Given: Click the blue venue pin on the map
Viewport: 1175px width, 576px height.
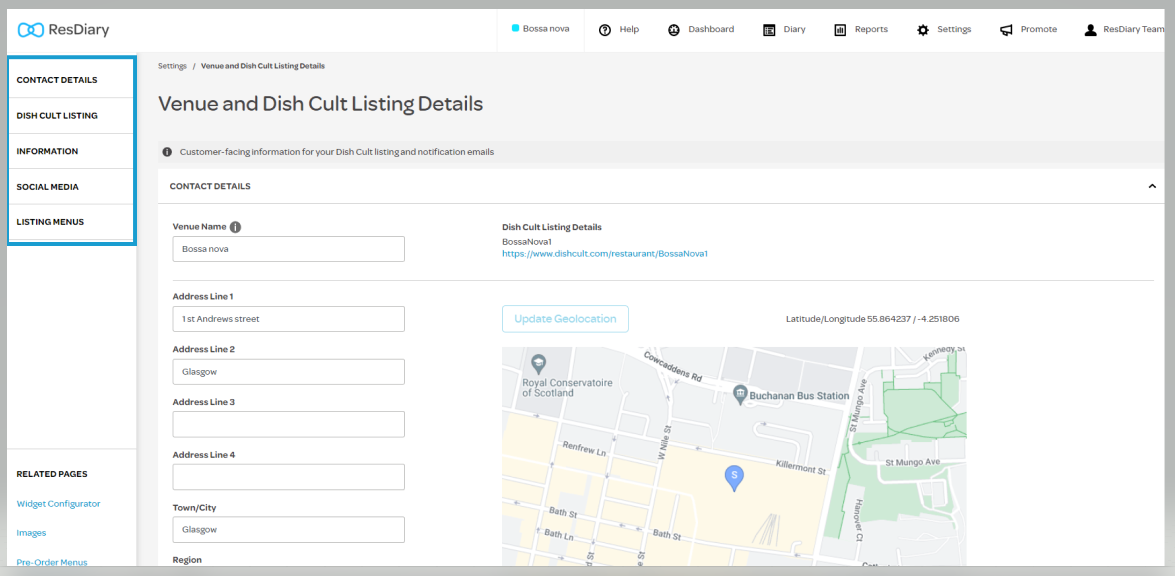Looking at the screenshot, I should coord(735,478).
